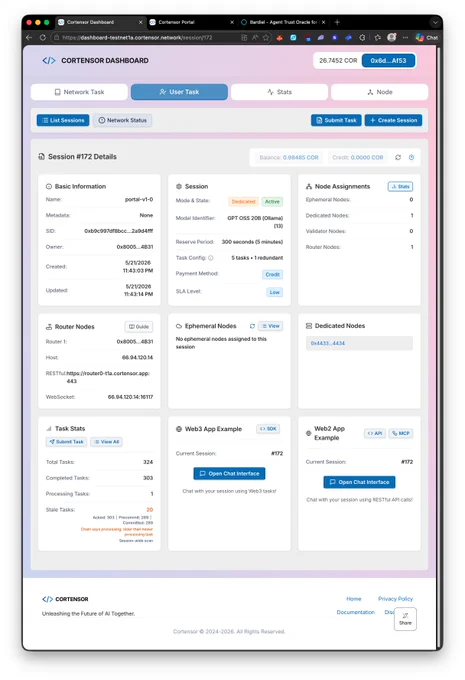The width and height of the screenshot is (465, 680).
Task: Click the session Balance 0.98485 COR value
Action: point(301,157)
